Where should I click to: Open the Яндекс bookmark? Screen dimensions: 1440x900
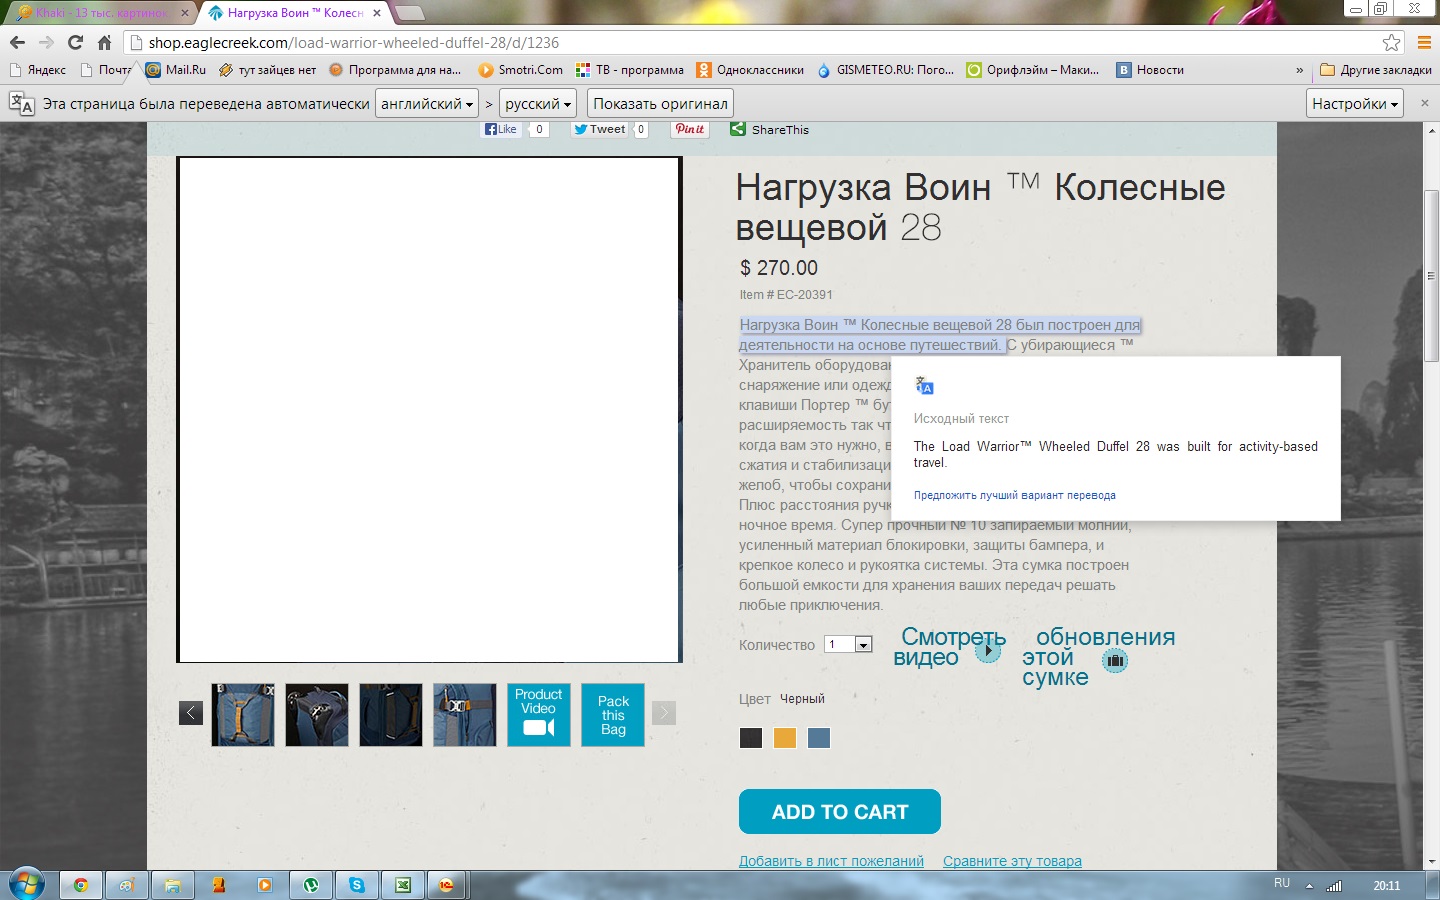[38, 70]
